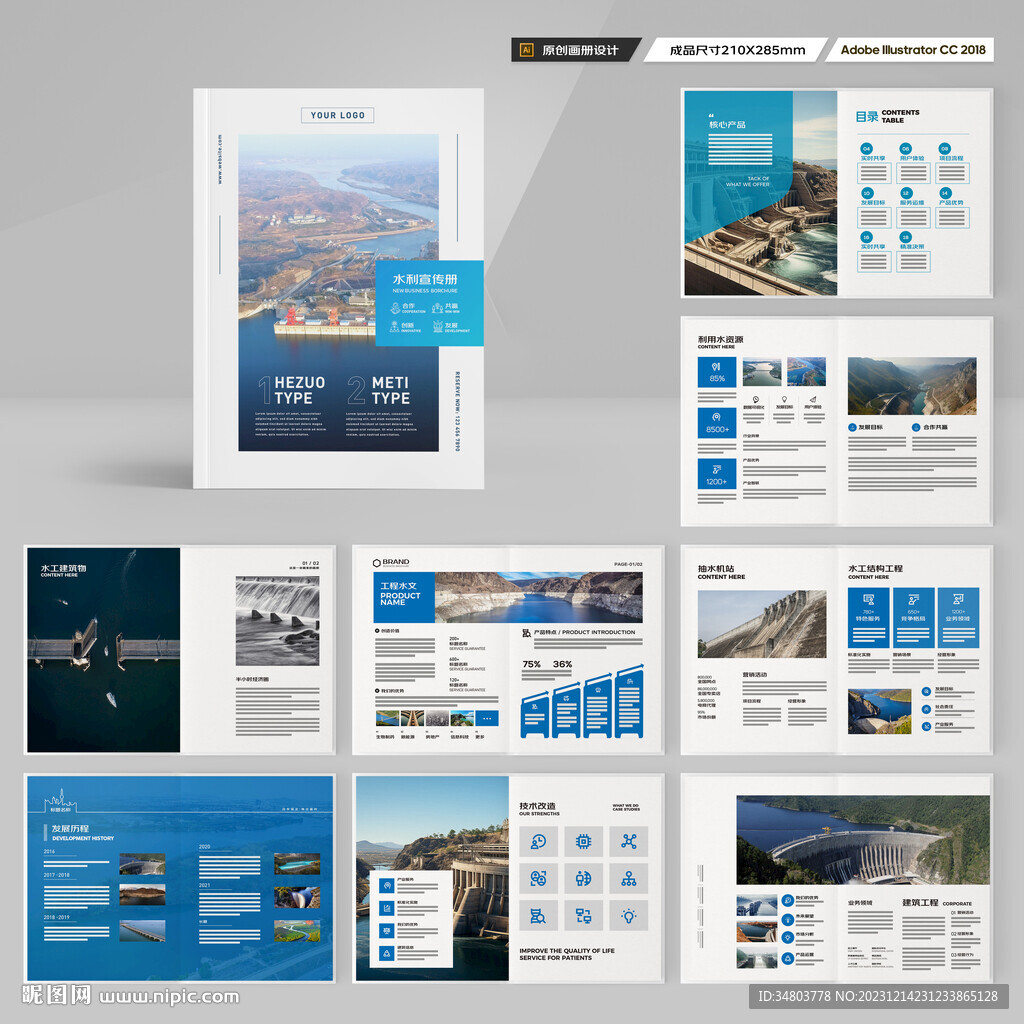Click the 发展历程 DEVELOPMENT HISTORY heading

pyautogui.click(x=82, y=832)
